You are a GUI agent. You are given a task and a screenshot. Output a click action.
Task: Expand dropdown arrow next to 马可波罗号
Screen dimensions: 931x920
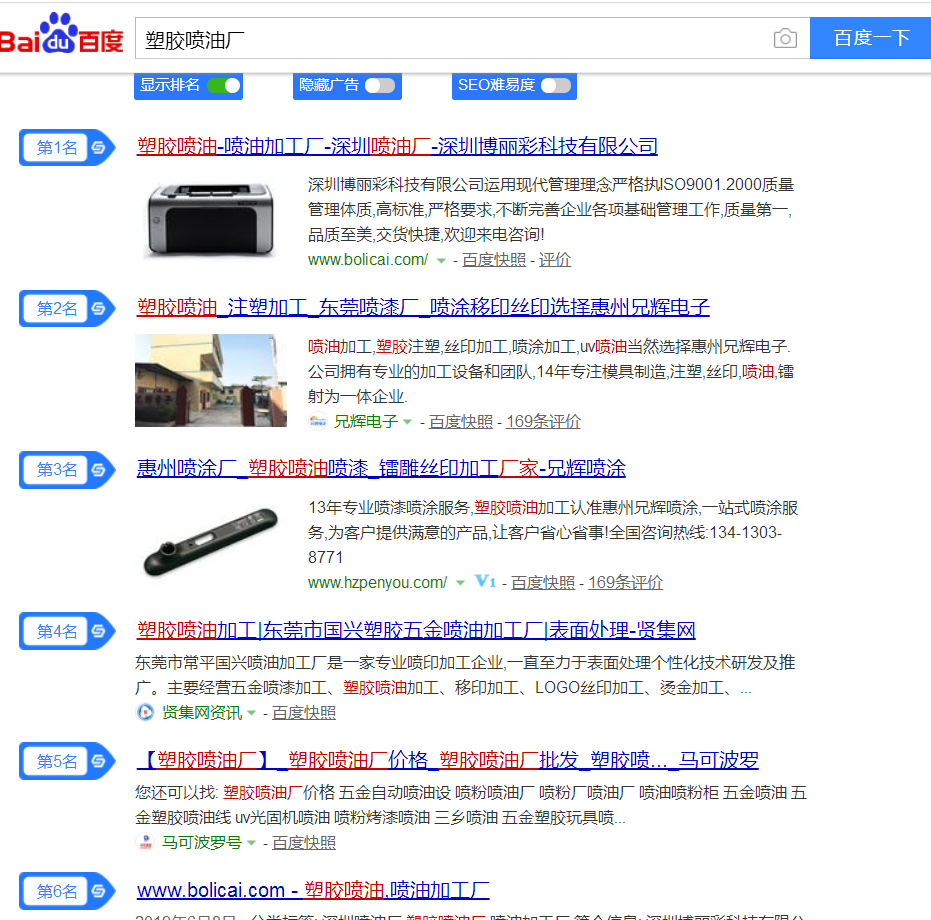251,843
